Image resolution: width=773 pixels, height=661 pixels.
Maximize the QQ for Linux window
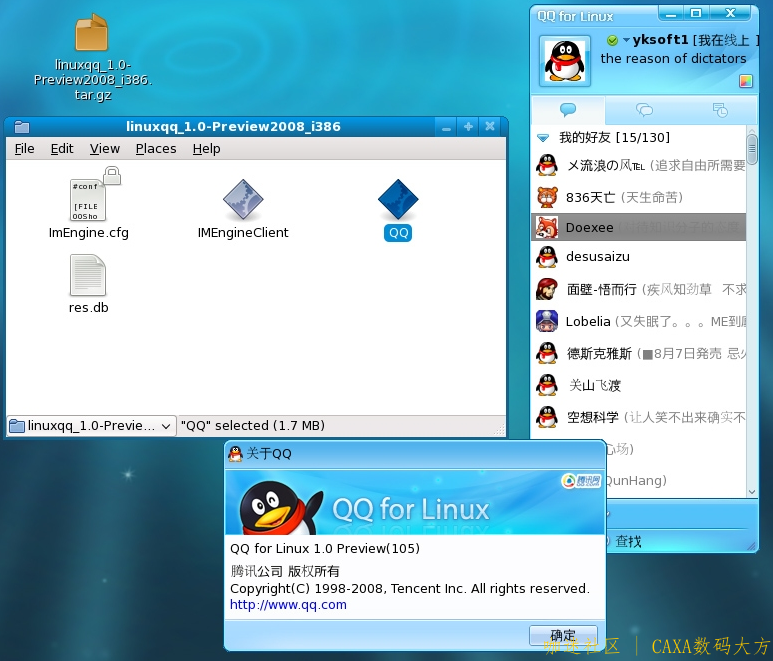tap(696, 14)
